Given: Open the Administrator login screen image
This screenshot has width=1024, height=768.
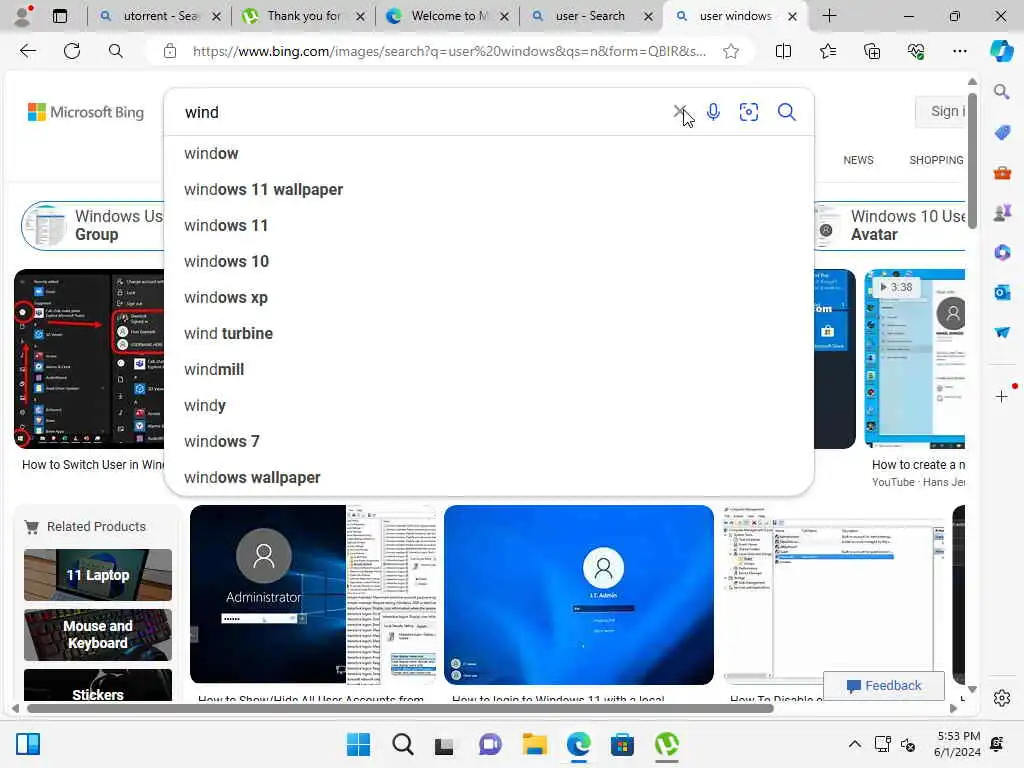Looking at the screenshot, I should [313, 594].
